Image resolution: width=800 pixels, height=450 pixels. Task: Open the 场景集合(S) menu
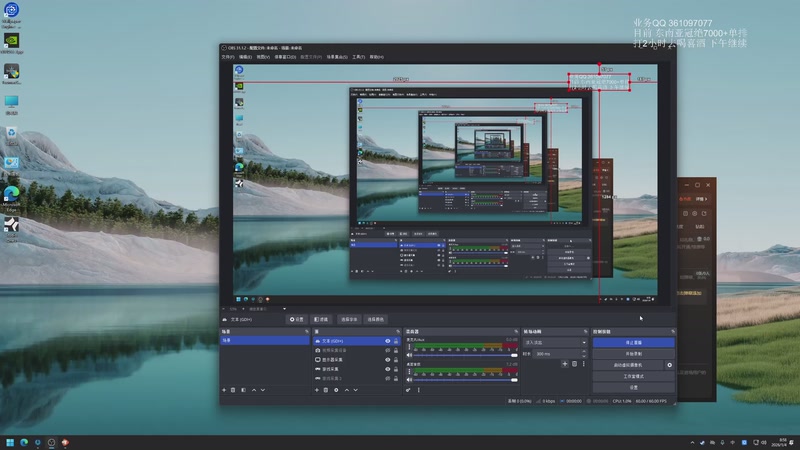coord(337,57)
